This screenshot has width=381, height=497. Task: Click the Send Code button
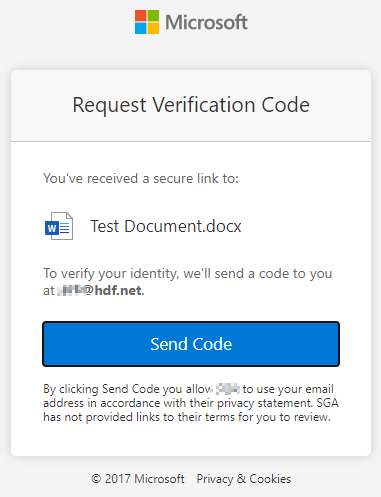(x=191, y=344)
